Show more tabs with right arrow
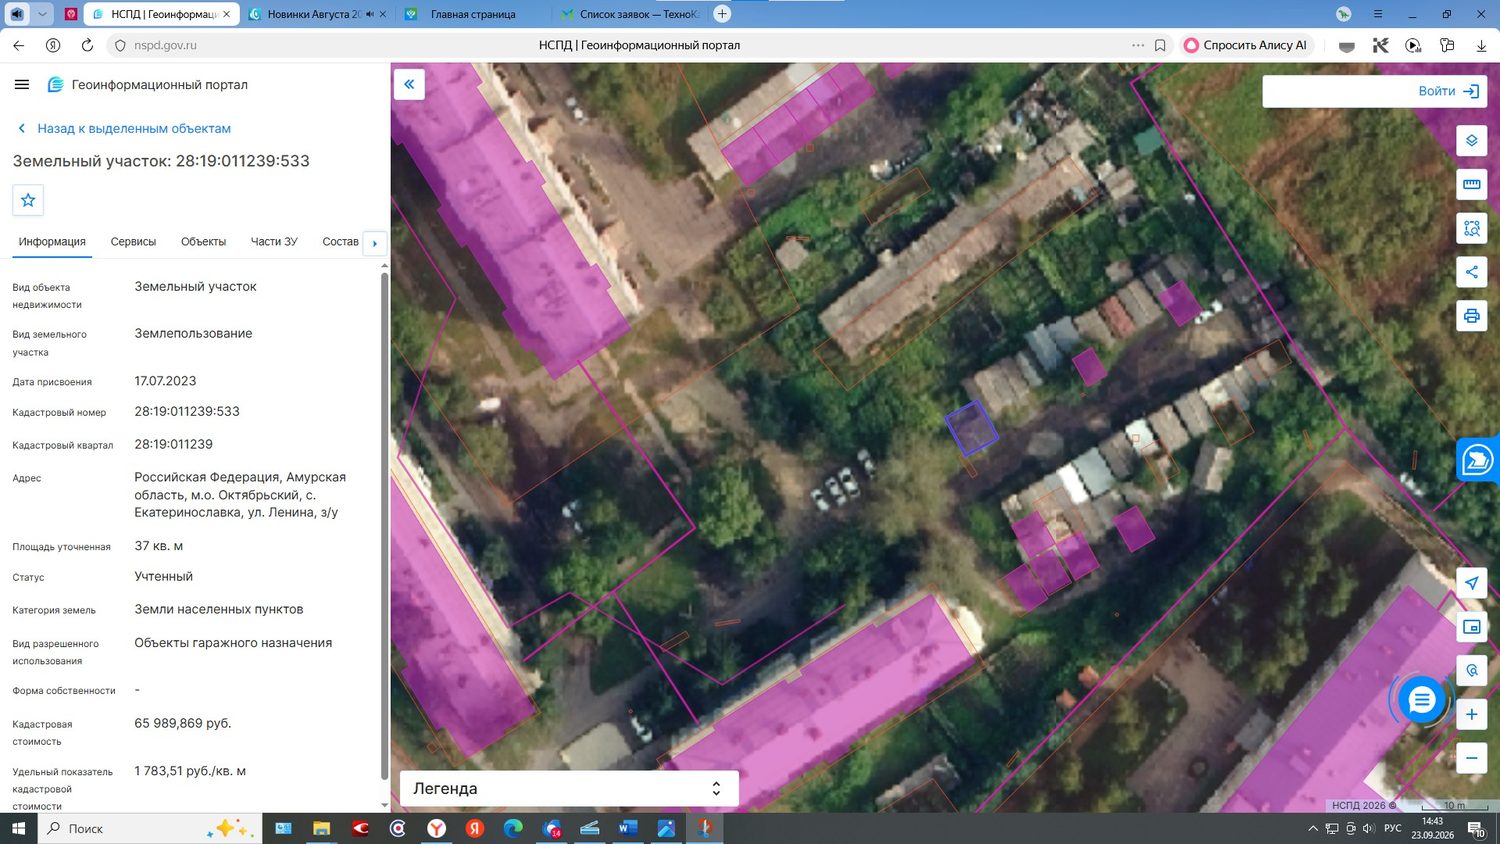The image size is (1500, 844). click(375, 243)
